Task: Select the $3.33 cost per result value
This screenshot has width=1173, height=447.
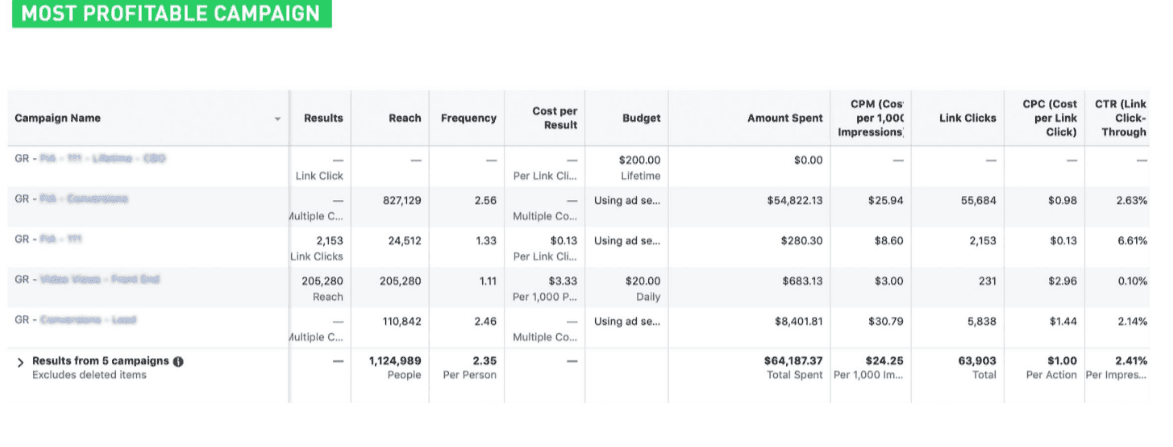Action: click(563, 281)
